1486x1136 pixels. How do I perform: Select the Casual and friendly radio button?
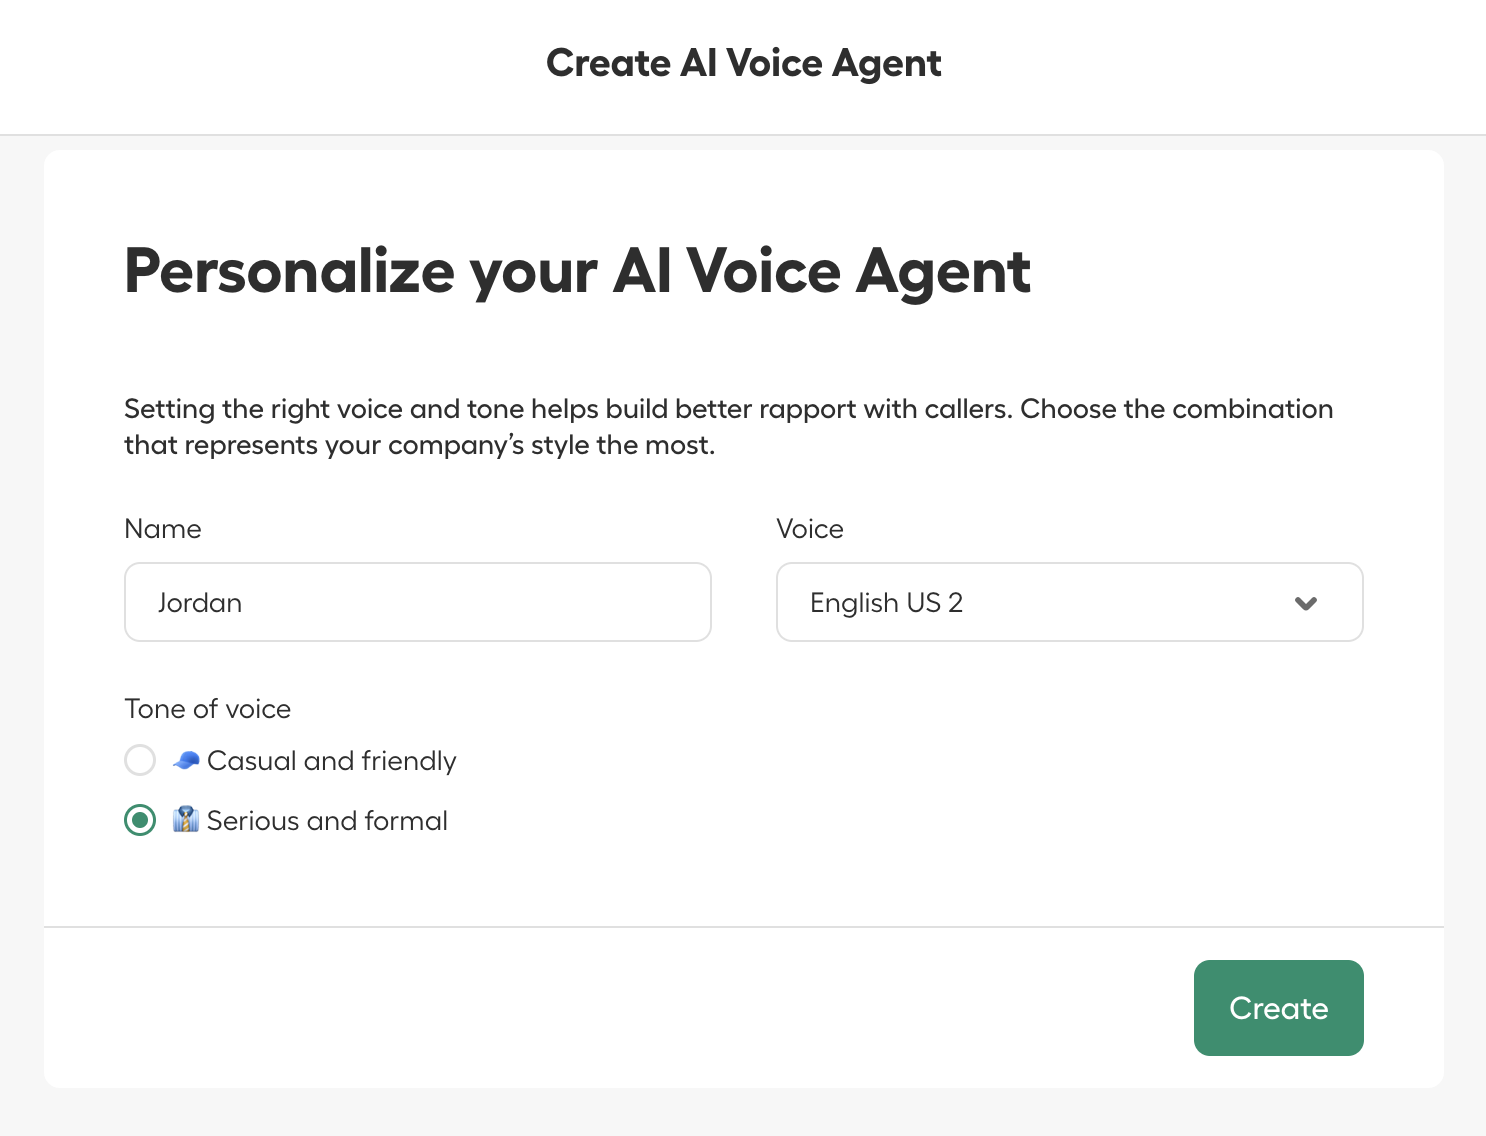140,760
